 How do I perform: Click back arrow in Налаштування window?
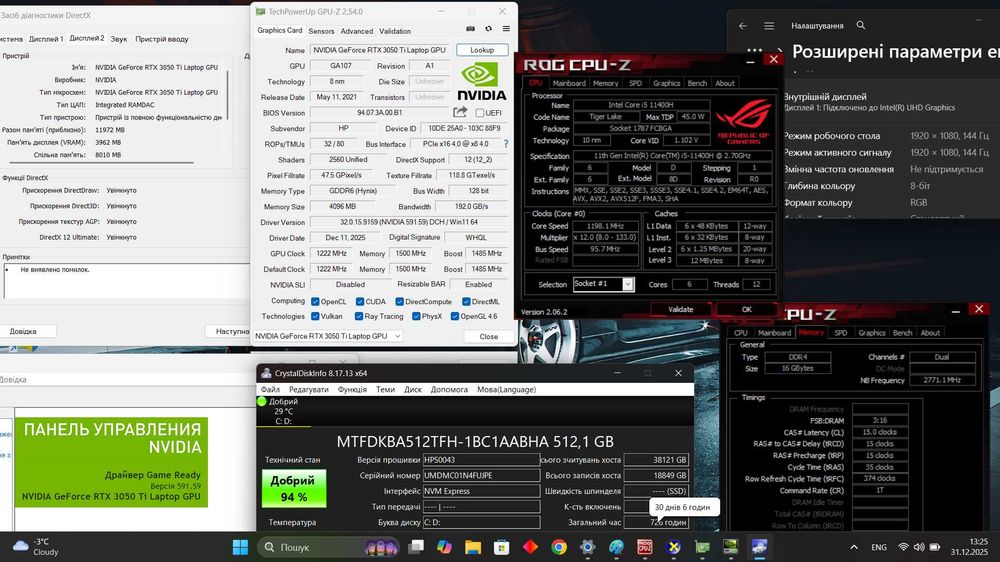click(x=742, y=26)
